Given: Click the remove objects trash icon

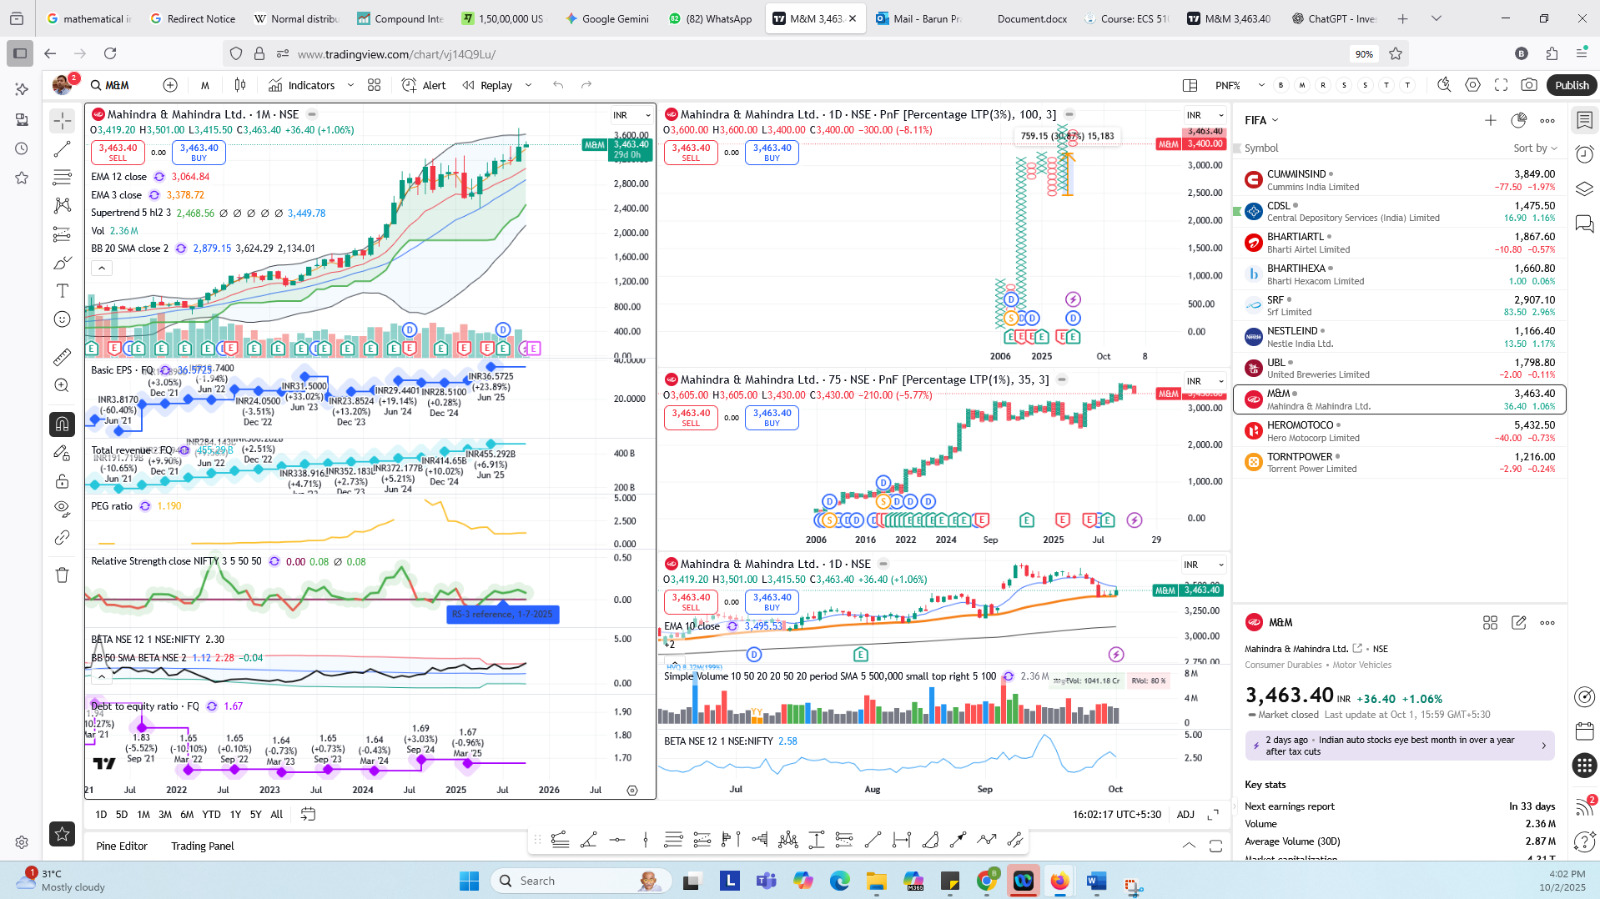Looking at the screenshot, I should point(62,575).
